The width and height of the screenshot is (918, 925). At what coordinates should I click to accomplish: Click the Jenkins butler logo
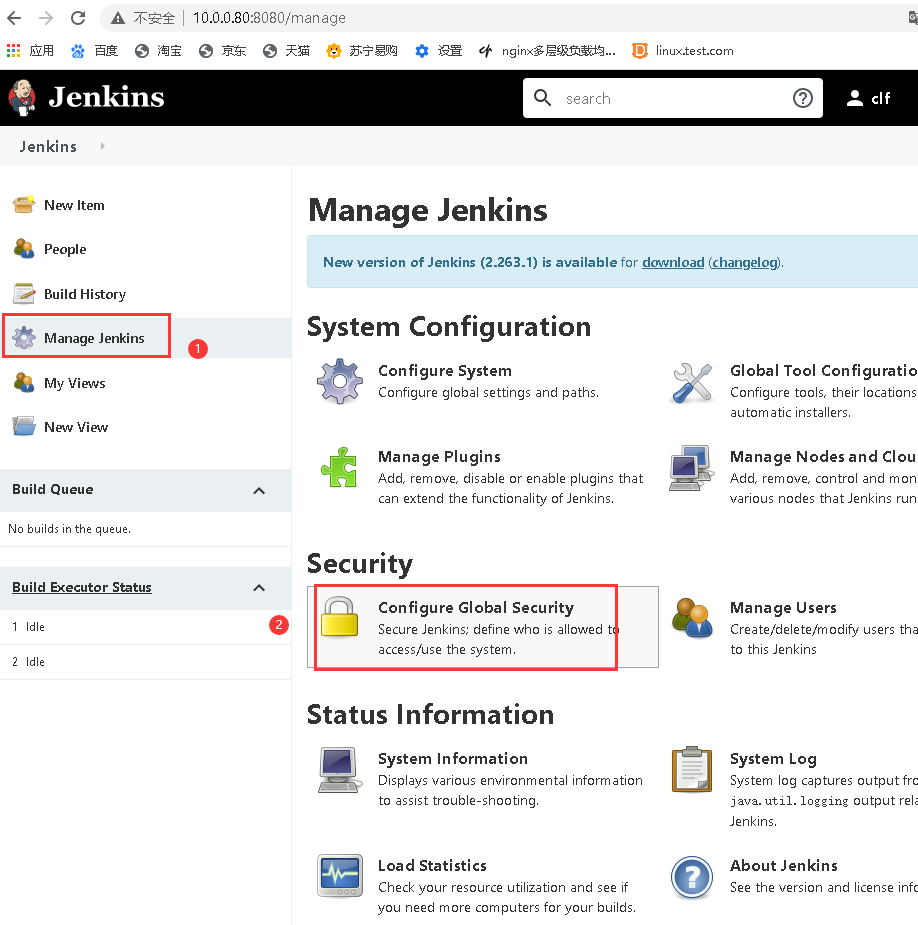click(x=22, y=97)
